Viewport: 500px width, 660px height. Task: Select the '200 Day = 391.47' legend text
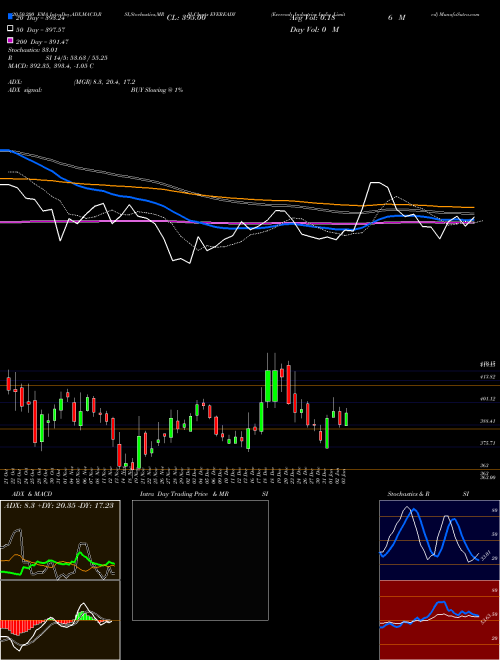coord(42,42)
